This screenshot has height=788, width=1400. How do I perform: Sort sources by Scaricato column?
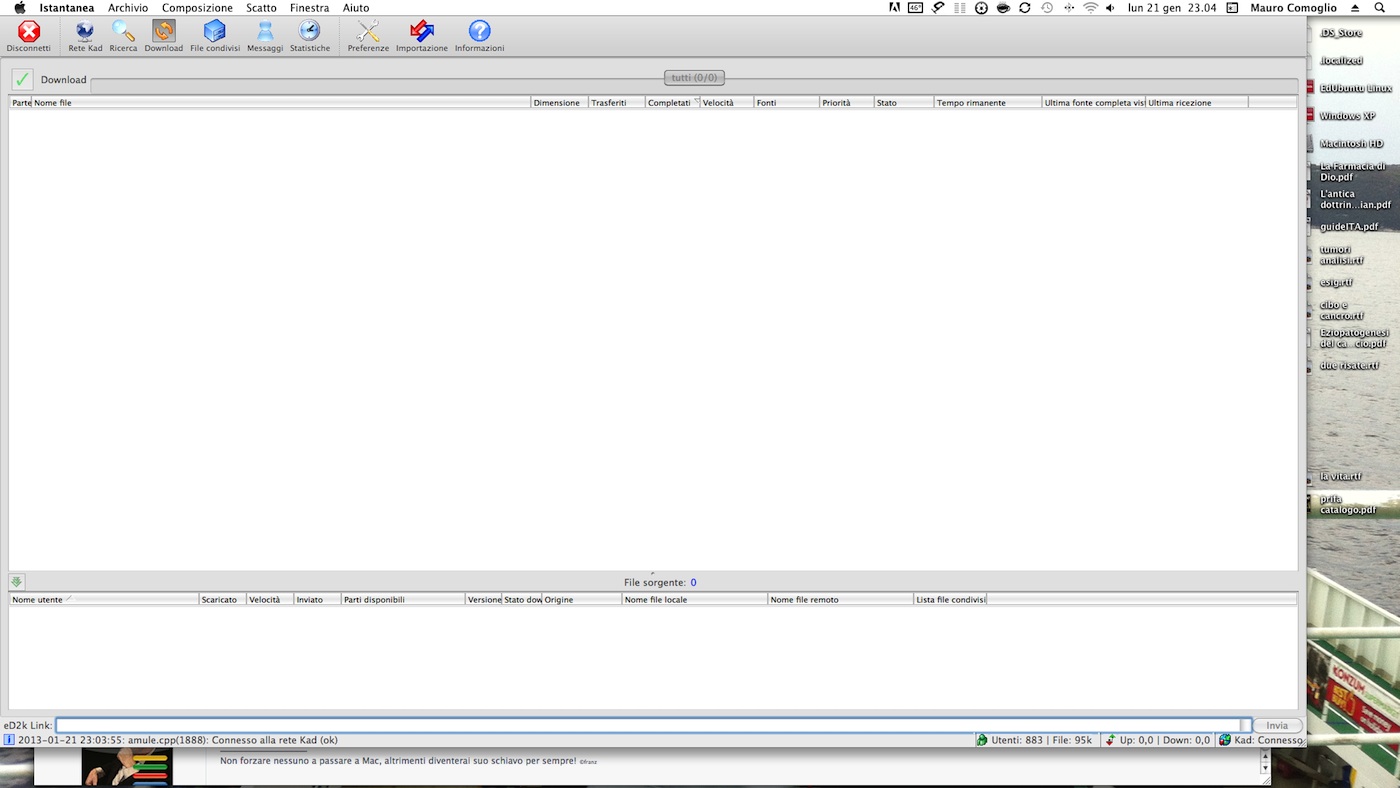point(222,600)
